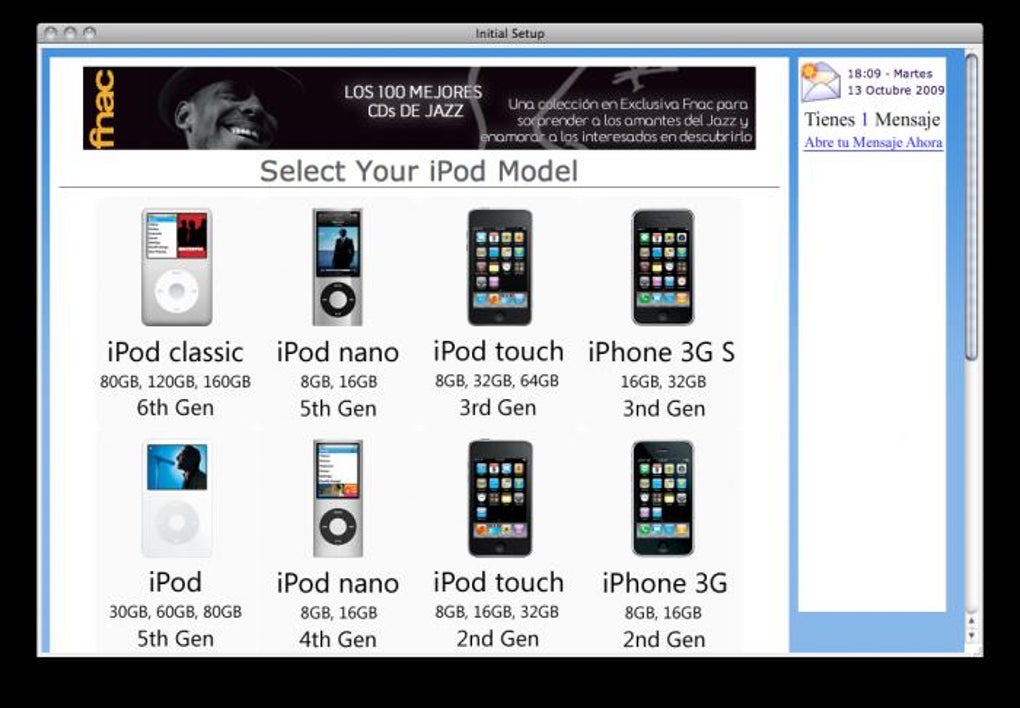Image resolution: width=1020 pixels, height=708 pixels.
Task: Click the 'iPod touch' label above 2nd Gen
Action: point(498,582)
